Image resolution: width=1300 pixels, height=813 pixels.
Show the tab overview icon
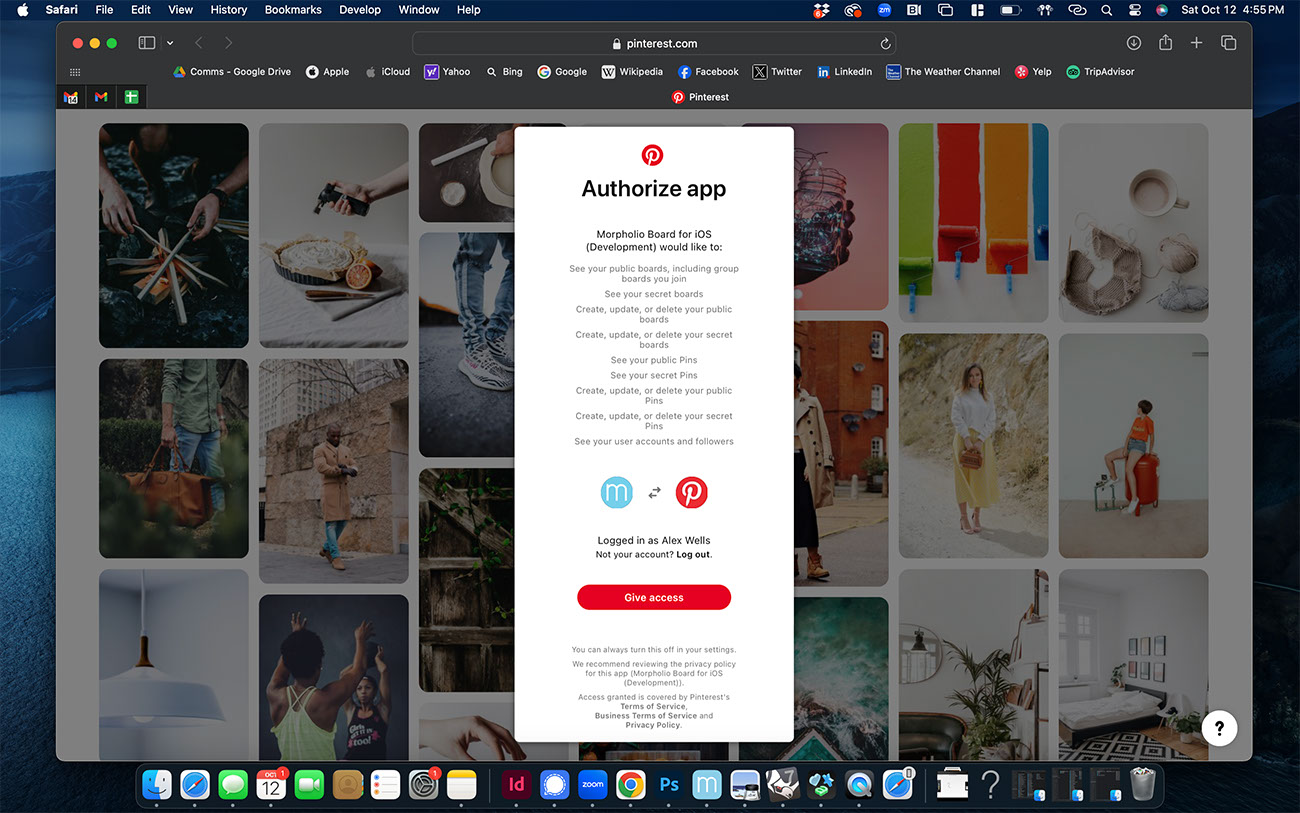click(x=1228, y=43)
